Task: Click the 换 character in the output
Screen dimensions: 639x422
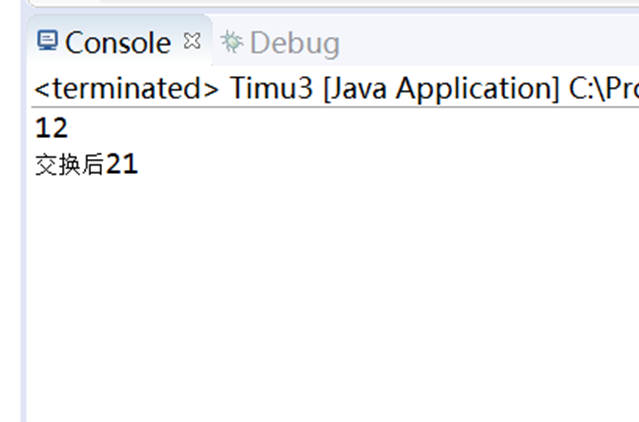Action: pyautogui.click(x=70, y=165)
